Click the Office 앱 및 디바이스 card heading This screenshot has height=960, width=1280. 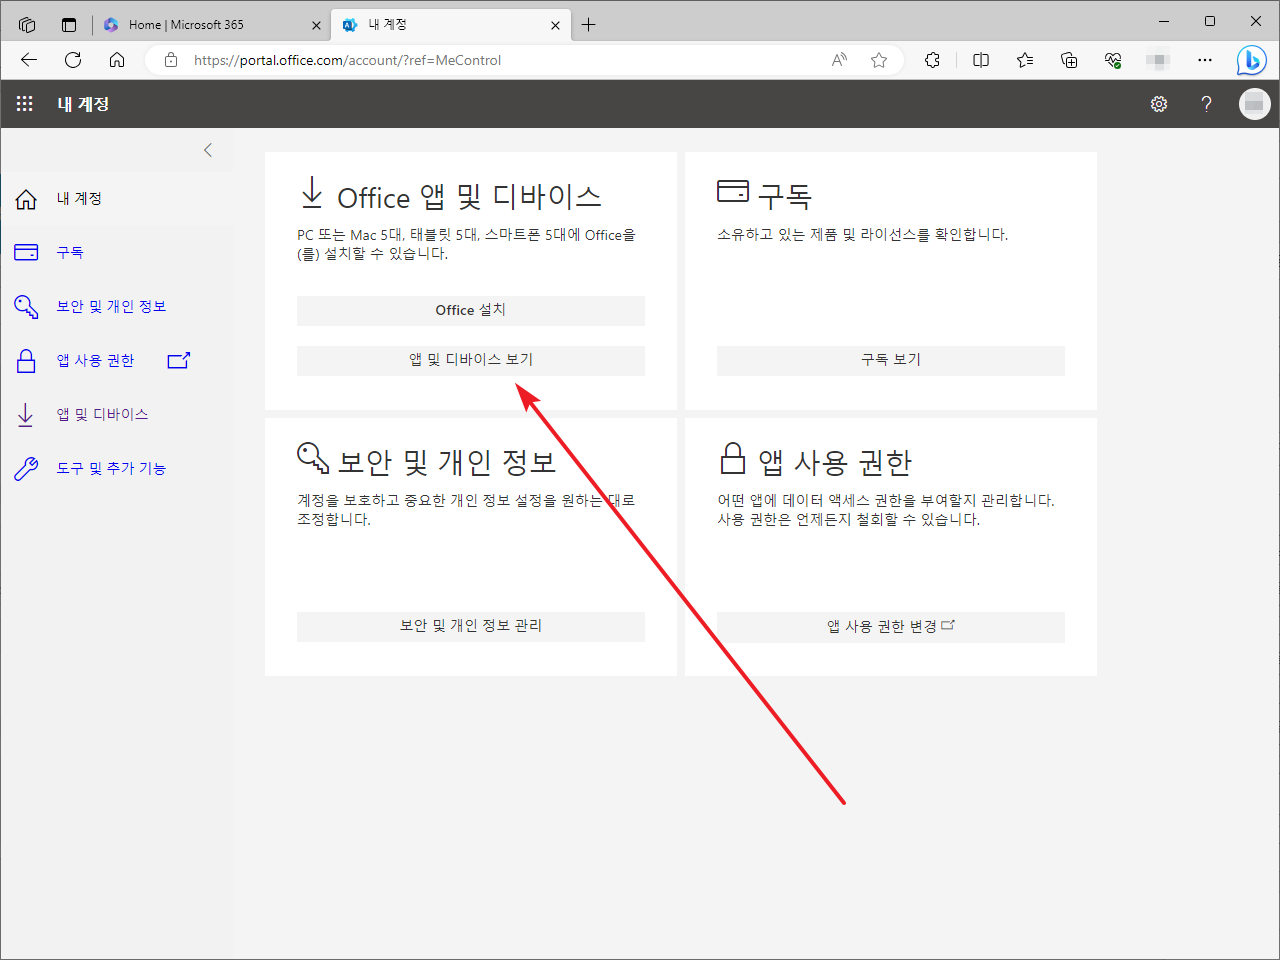click(469, 197)
